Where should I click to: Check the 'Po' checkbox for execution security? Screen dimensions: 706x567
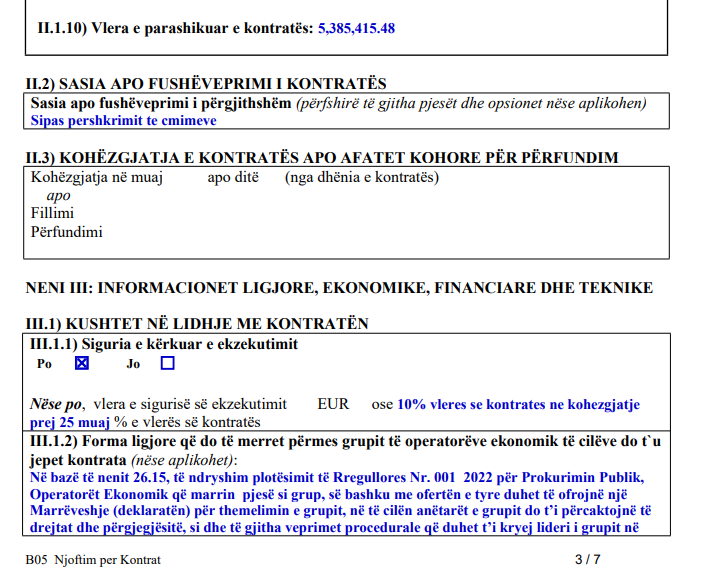point(82,364)
